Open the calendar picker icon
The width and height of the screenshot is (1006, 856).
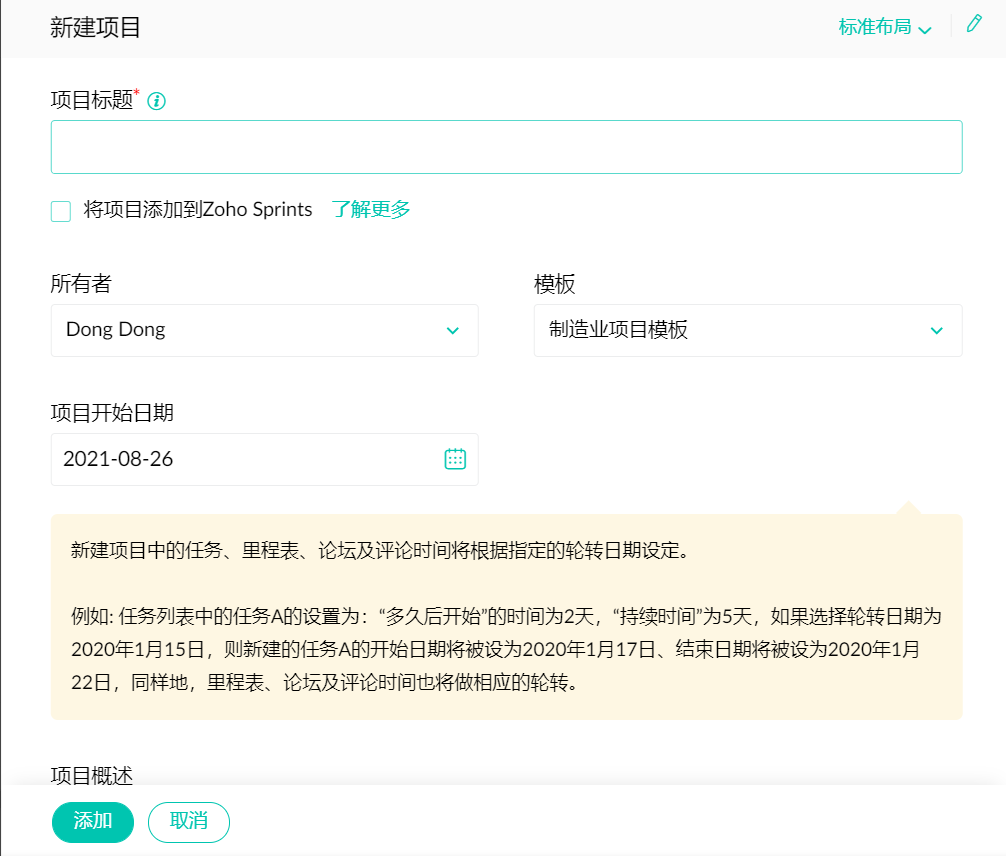tap(455, 459)
